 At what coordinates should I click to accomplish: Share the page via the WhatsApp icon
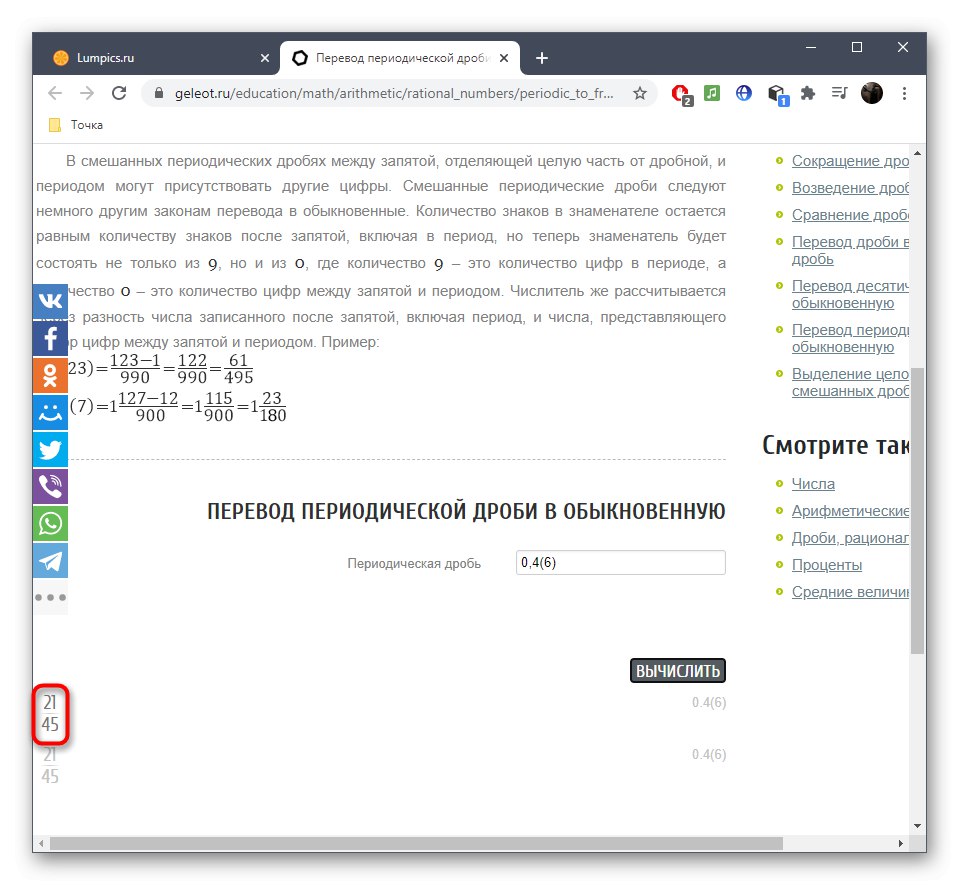point(50,523)
